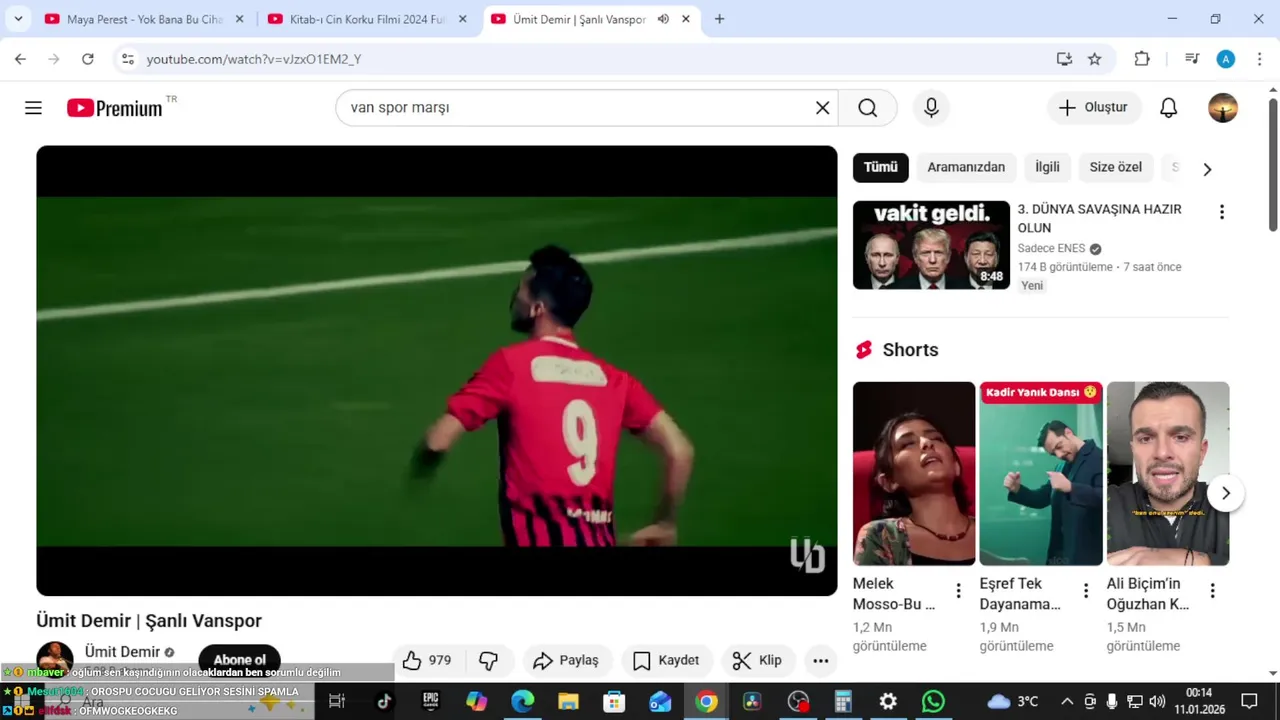
Task: Open the Chrome tab search dropdown
Action: (18, 19)
